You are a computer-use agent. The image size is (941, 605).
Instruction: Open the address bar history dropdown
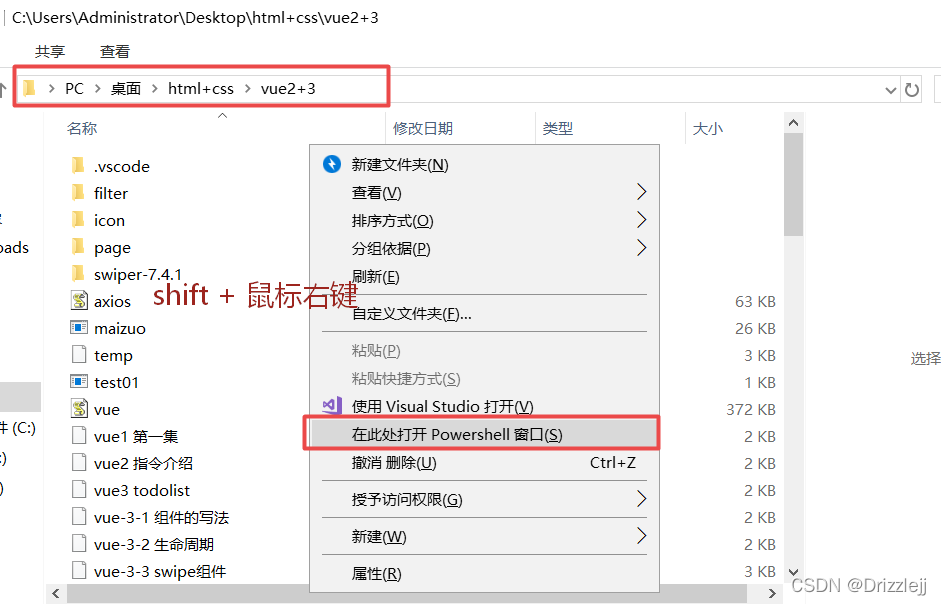coord(891,91)
